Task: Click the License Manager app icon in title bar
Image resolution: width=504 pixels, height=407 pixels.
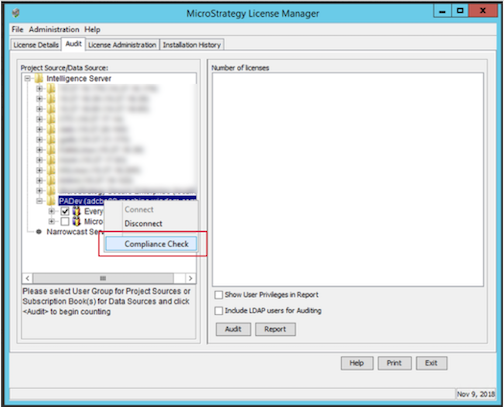Action: [x=16, y=13]
